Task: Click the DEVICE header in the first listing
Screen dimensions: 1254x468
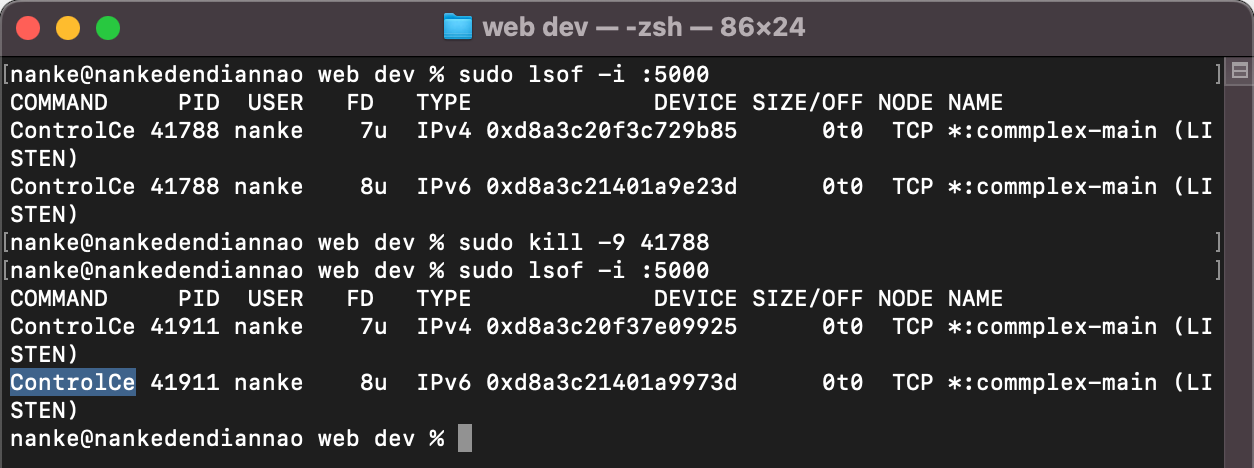Action: click(x=695, y=102)
